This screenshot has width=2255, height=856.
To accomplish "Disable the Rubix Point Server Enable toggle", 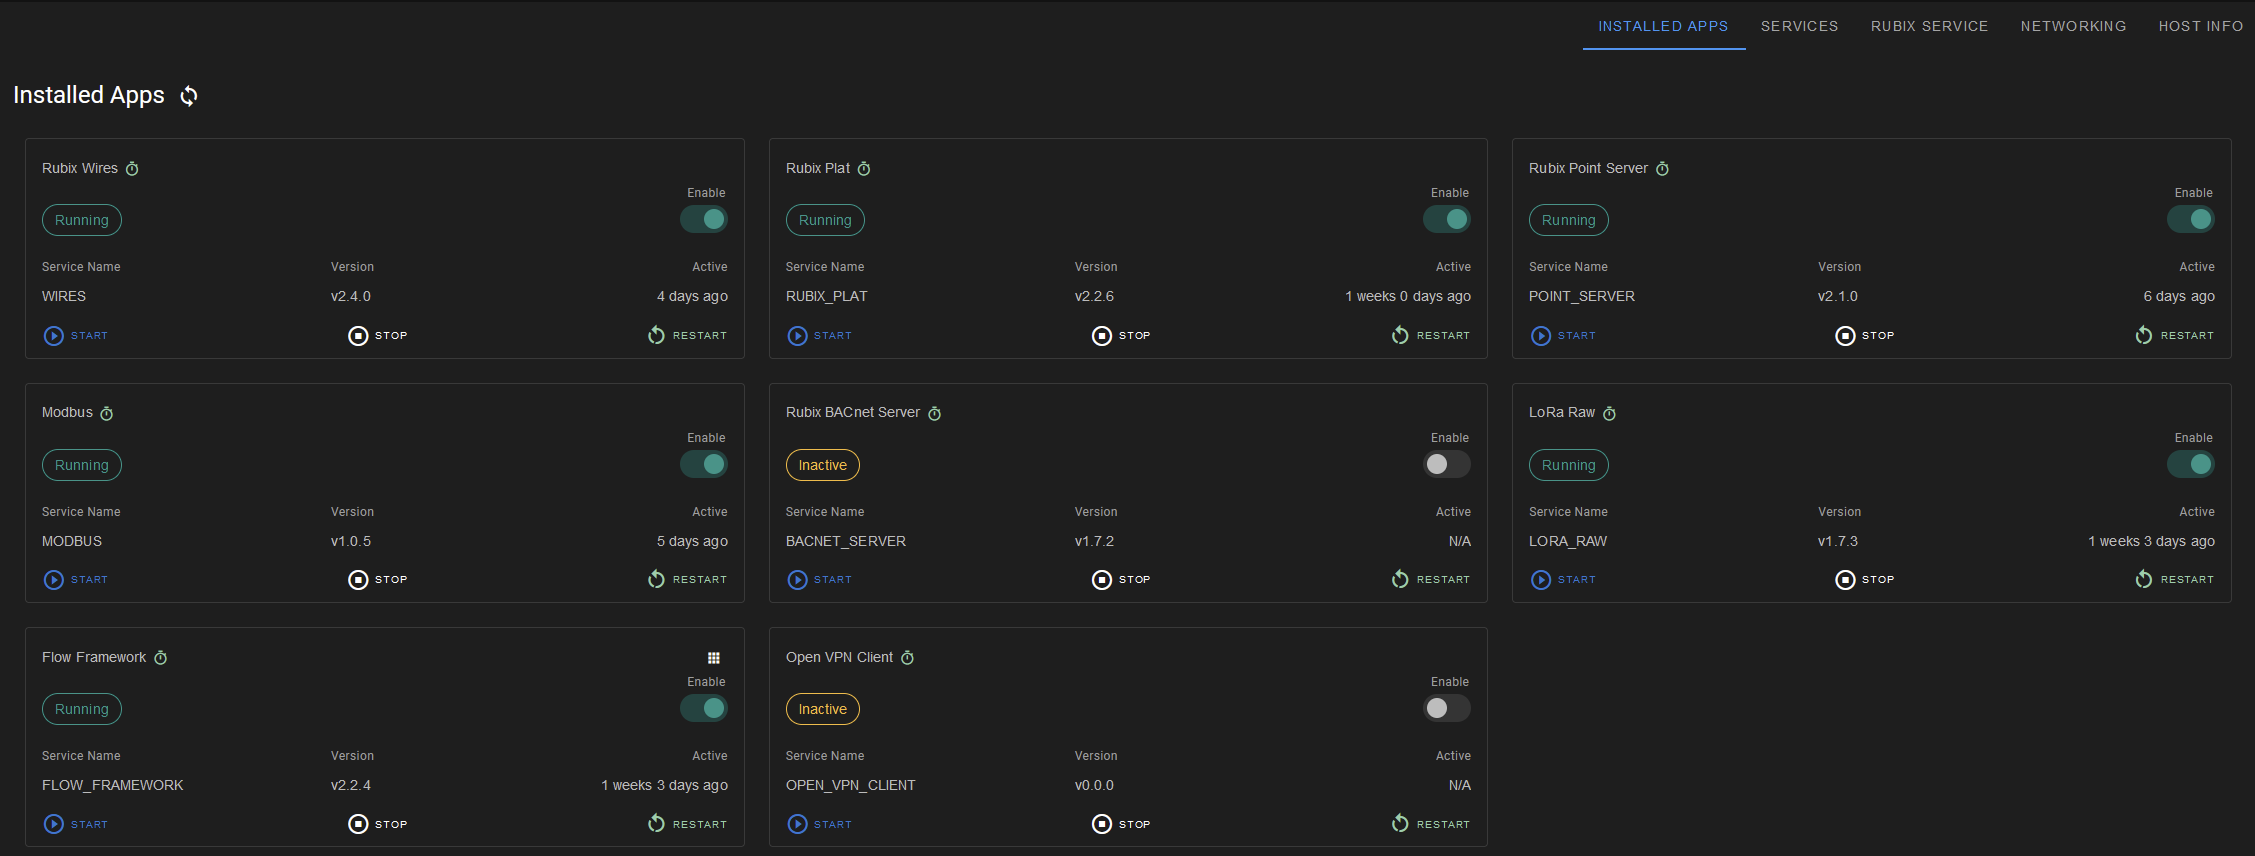I will (2191, 219).
